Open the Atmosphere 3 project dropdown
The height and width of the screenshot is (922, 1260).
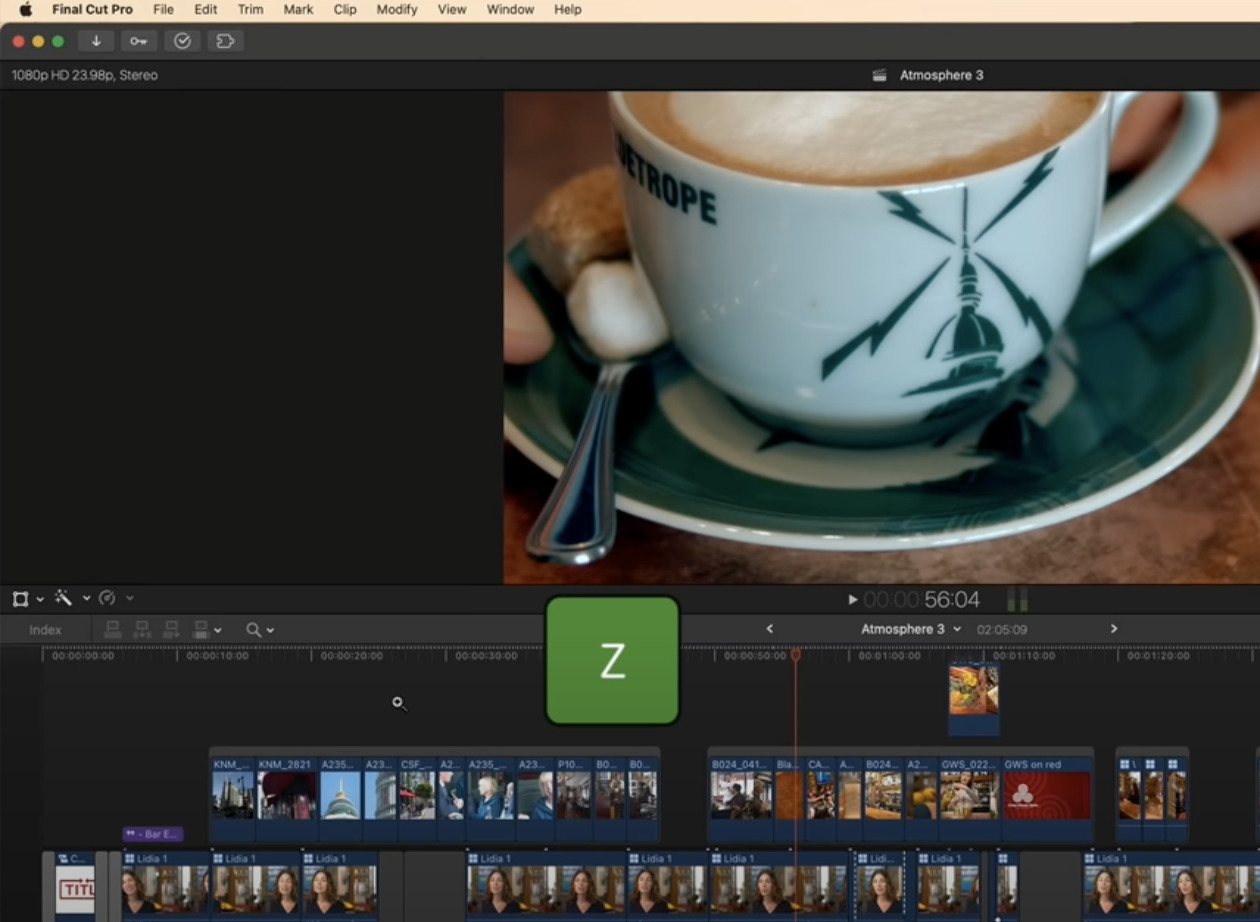(x=911, y=629)
